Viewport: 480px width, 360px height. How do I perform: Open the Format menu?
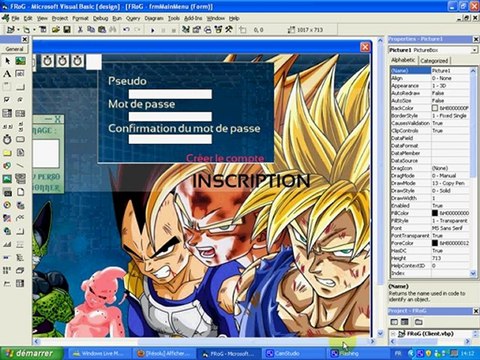(80, 18)
